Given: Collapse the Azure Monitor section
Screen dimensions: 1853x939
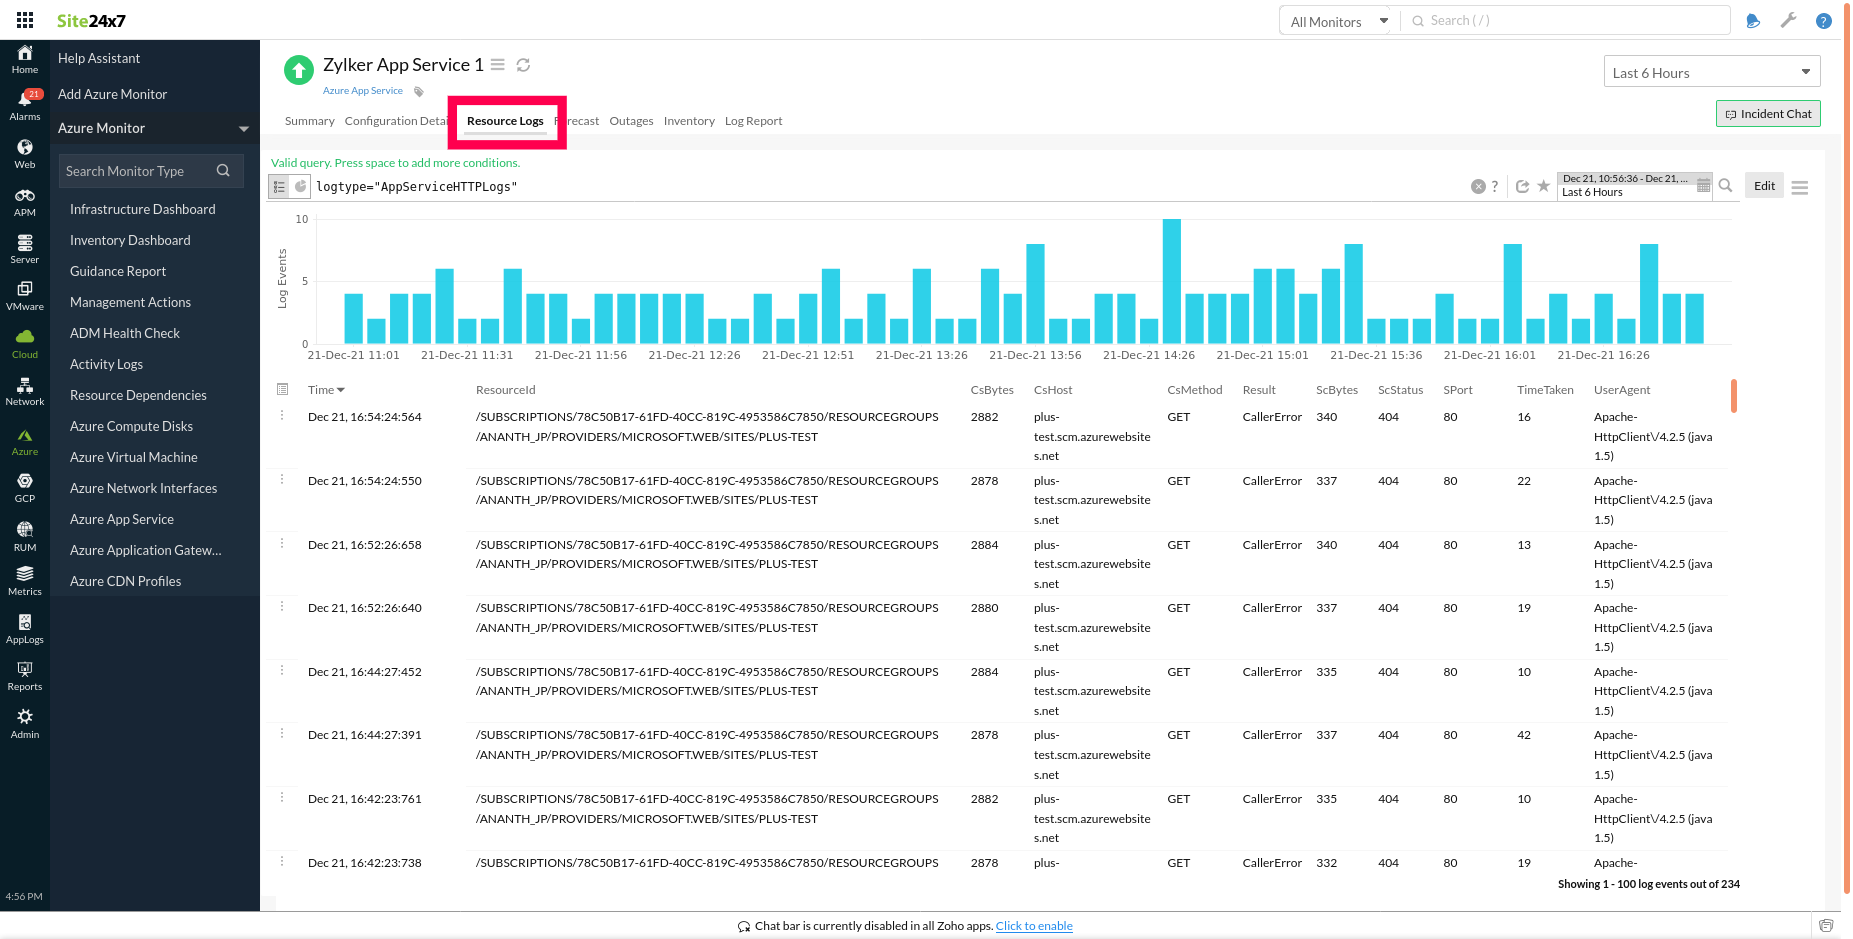Looking at the screenshot, I should (x=243, y=128).
